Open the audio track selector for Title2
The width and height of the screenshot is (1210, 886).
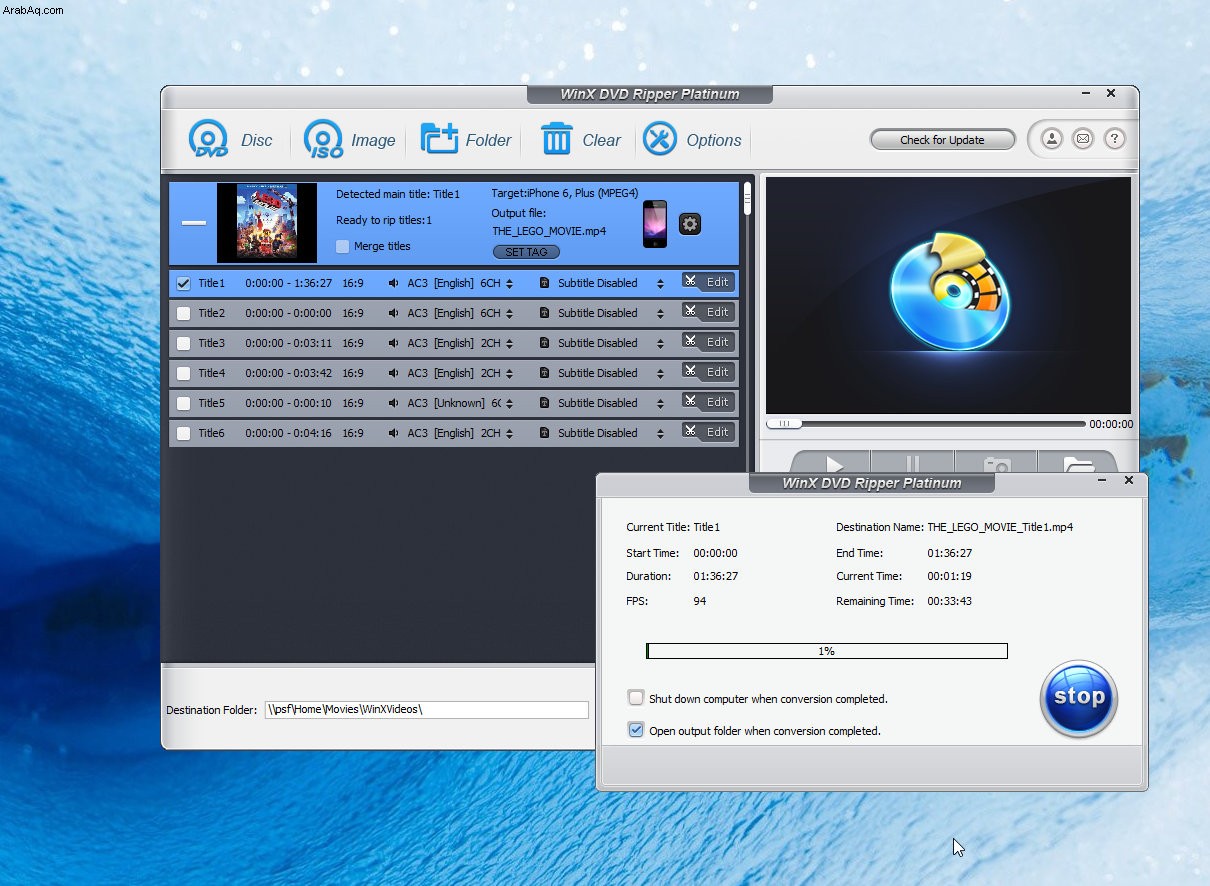point(510,314)
